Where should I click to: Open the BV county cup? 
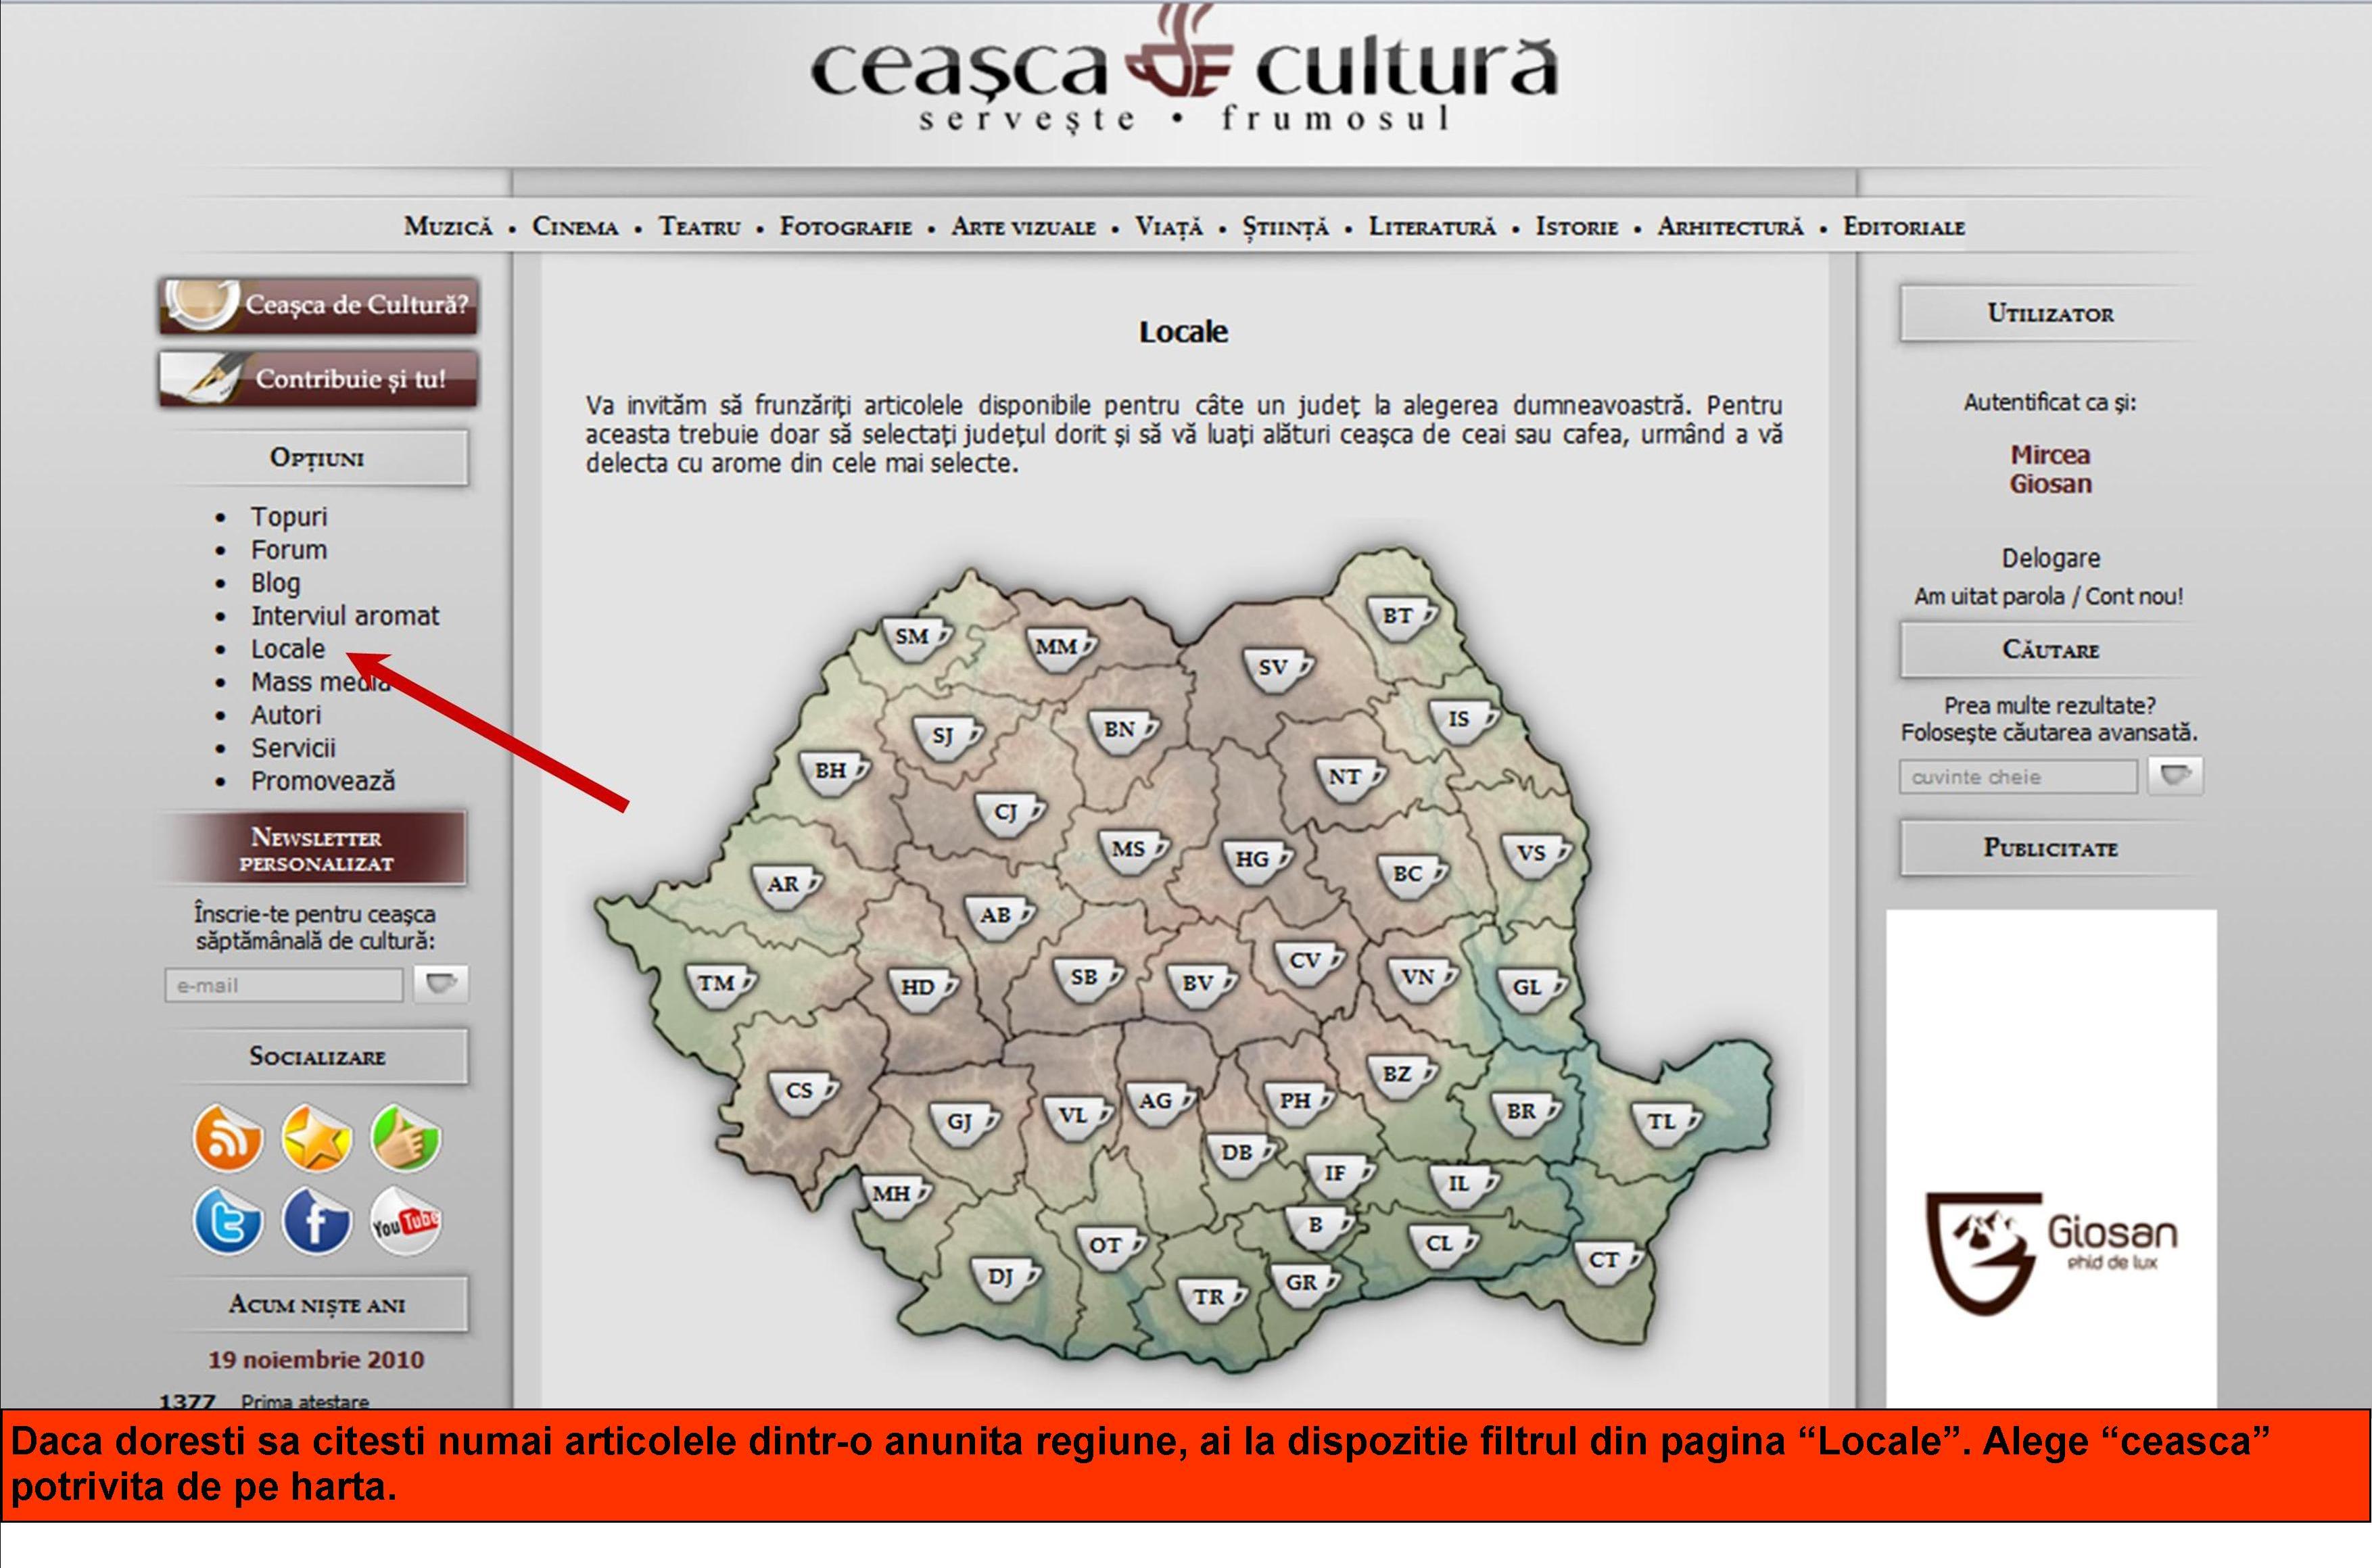pyautogui.click(x=1203, y=986)
